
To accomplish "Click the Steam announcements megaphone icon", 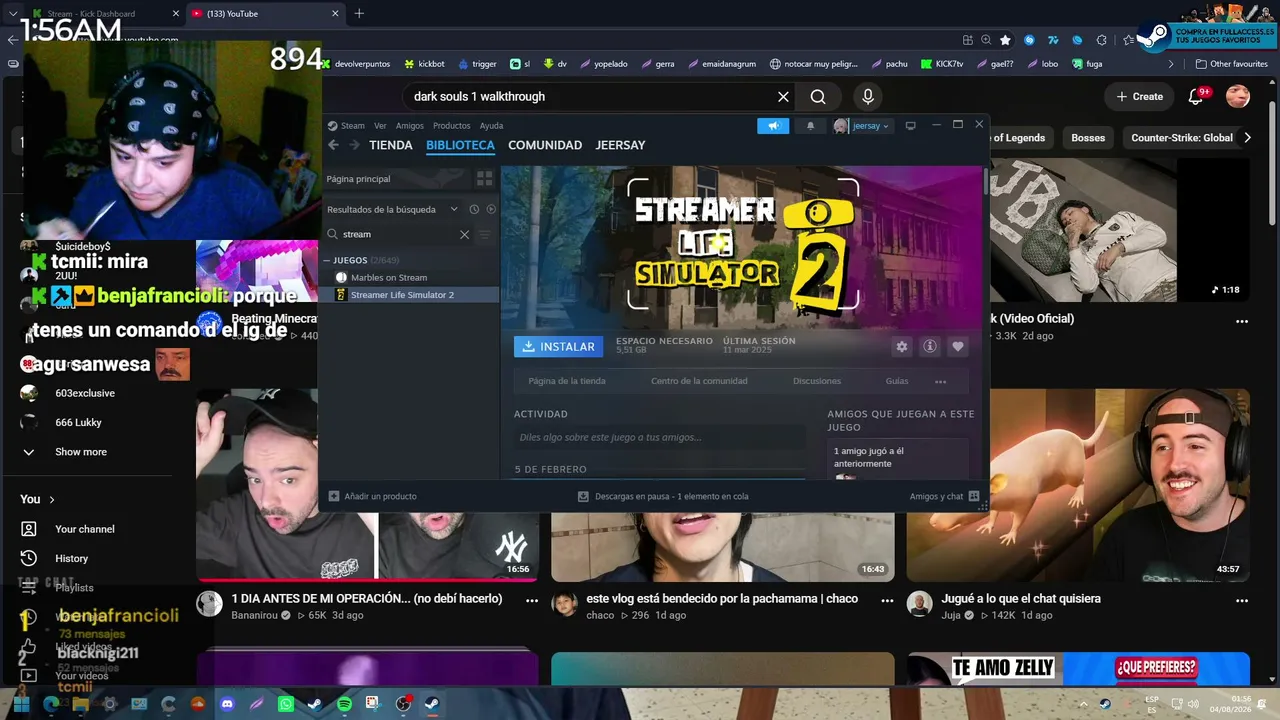I will click(773, 126).
